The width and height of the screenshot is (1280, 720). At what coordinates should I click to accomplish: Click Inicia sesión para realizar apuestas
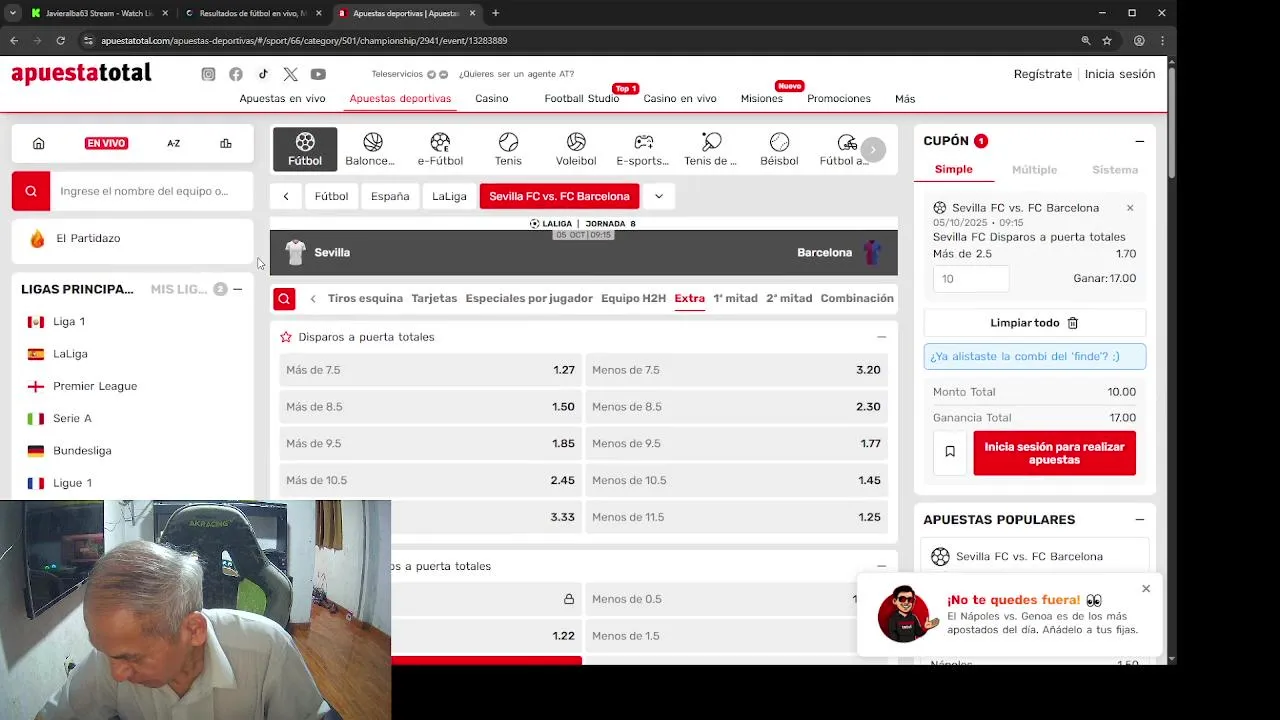pyautogui.click(x=1054, y=453)
